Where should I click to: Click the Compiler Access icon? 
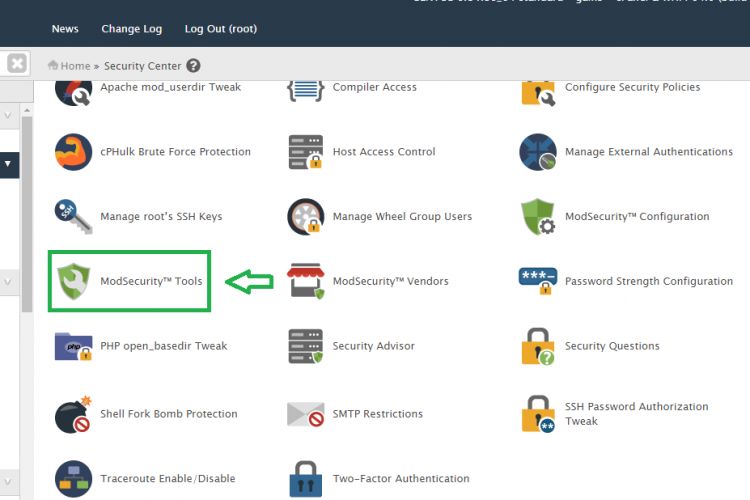click(306, 91)
